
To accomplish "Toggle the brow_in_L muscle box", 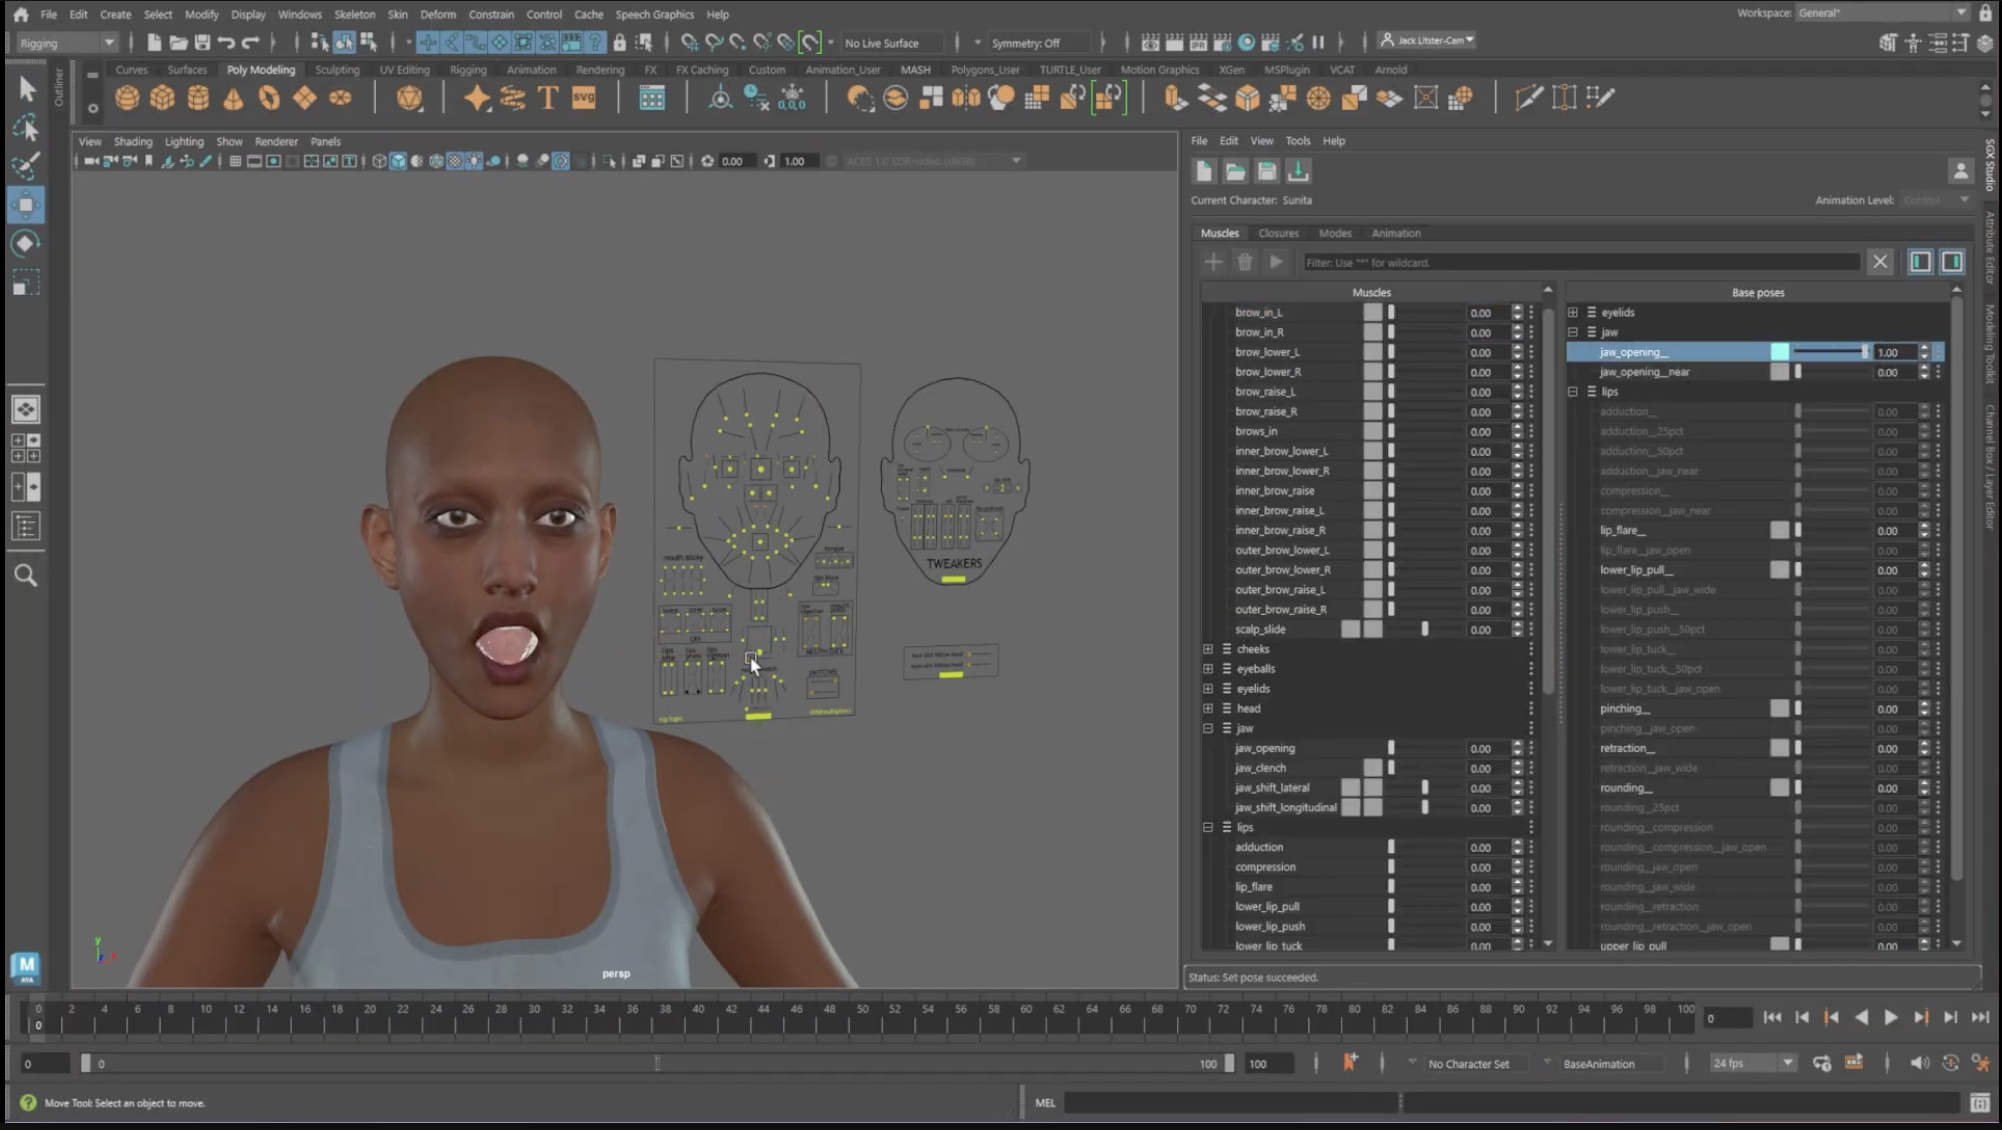I will (1373, 313).
